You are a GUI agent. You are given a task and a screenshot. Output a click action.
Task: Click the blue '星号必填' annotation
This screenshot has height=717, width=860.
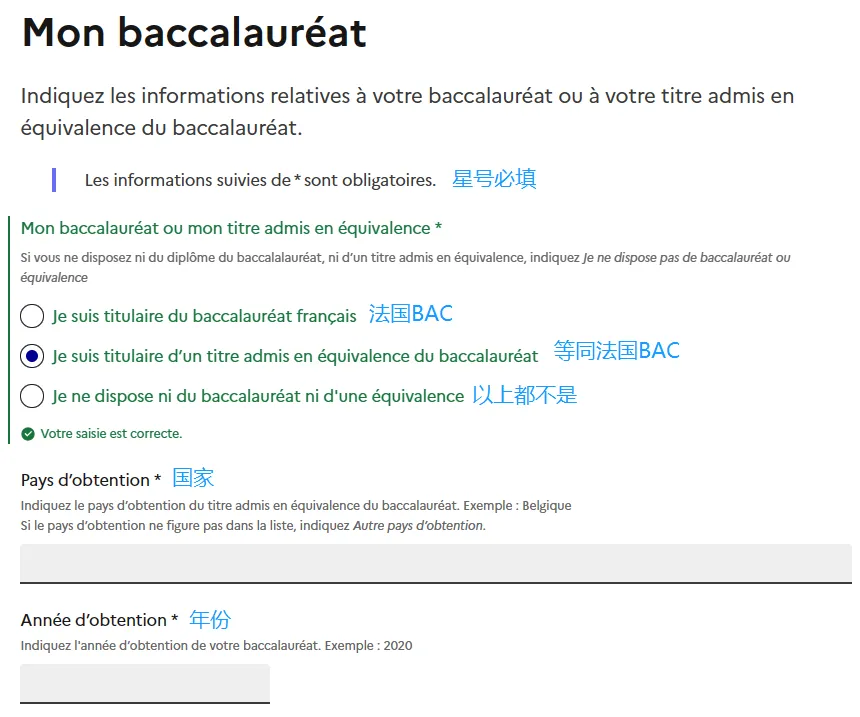[494, 179]
